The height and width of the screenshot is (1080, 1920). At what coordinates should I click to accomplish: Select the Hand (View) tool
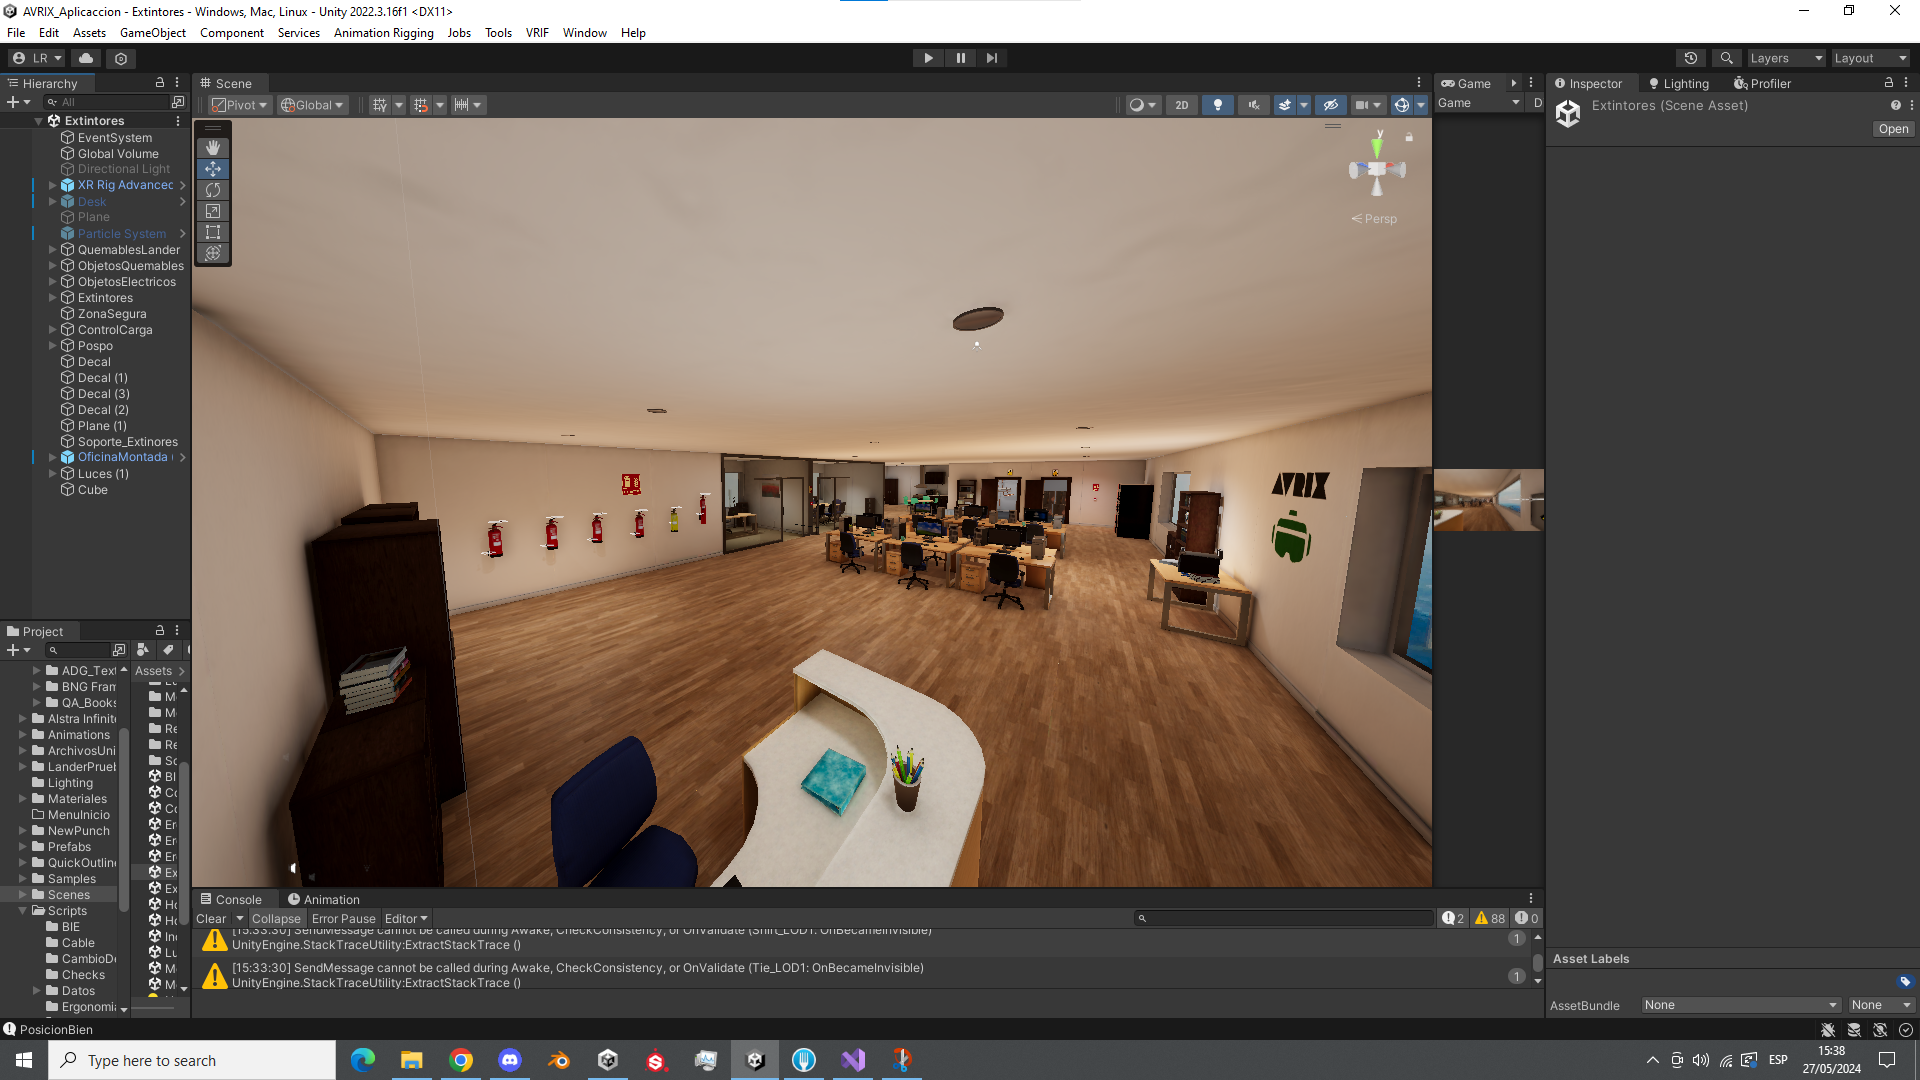pos(213,148)
